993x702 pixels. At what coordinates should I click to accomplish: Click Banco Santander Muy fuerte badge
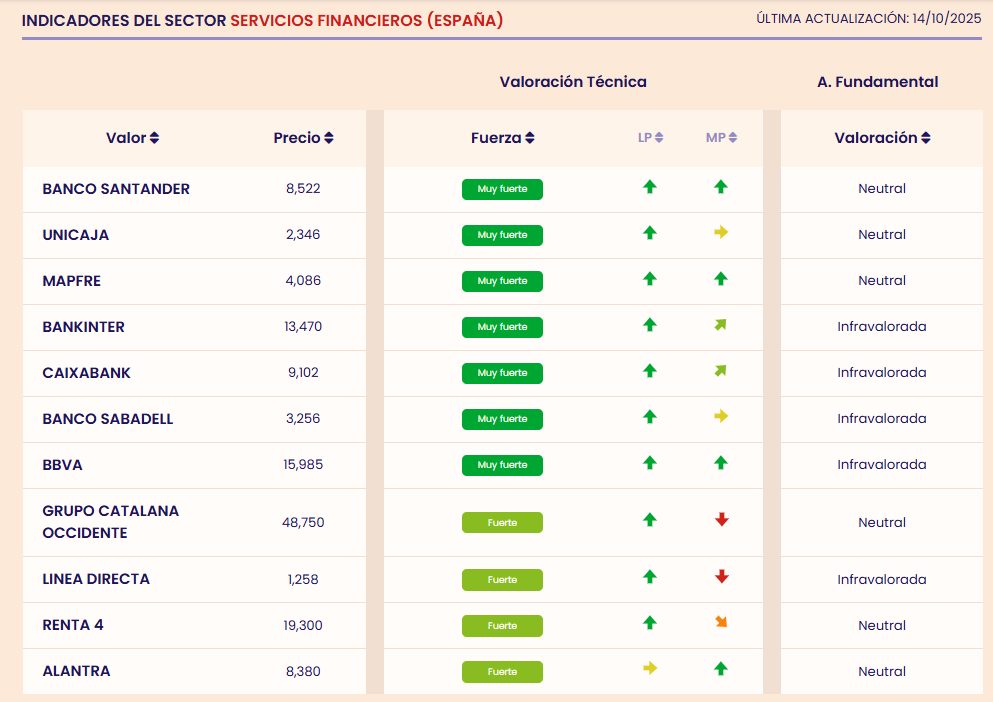point(502,189)
